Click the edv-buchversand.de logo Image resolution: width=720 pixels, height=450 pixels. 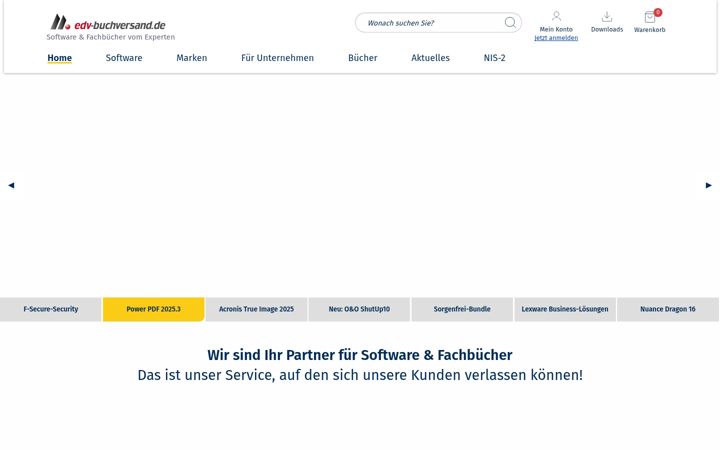tap(108, 22)
